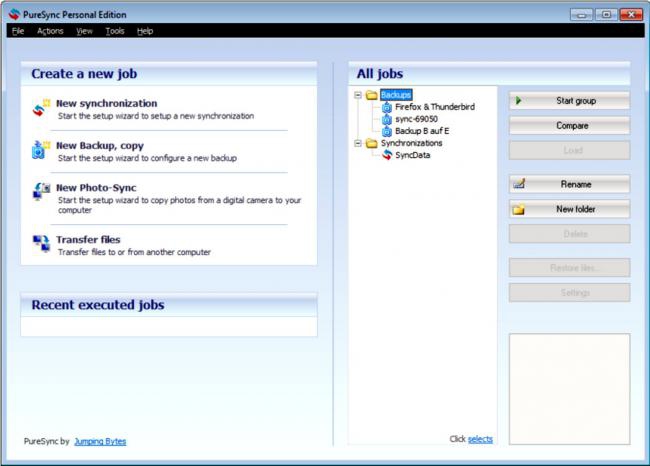650x466 pixels.
Task: Click the Transfer files icon
Action: click(x=41, y=243)
